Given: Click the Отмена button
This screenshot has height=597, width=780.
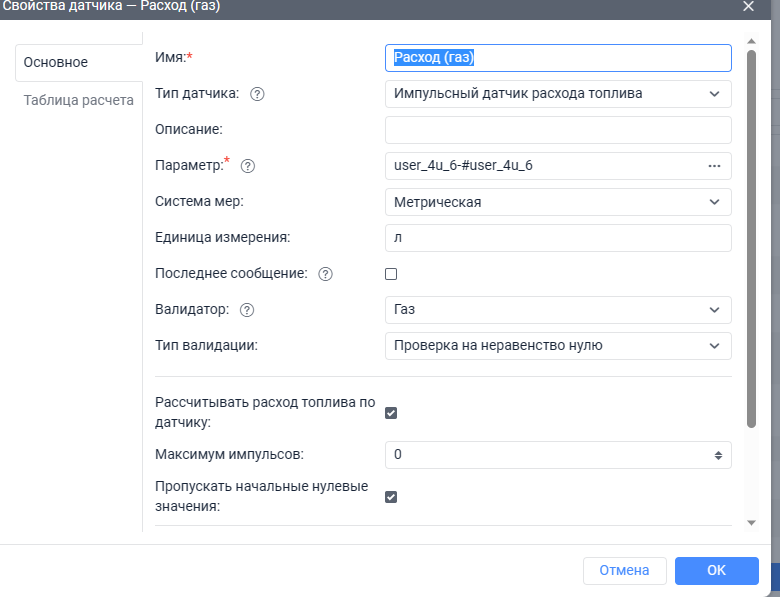Looking at the screenshot, I should point(624,571).
